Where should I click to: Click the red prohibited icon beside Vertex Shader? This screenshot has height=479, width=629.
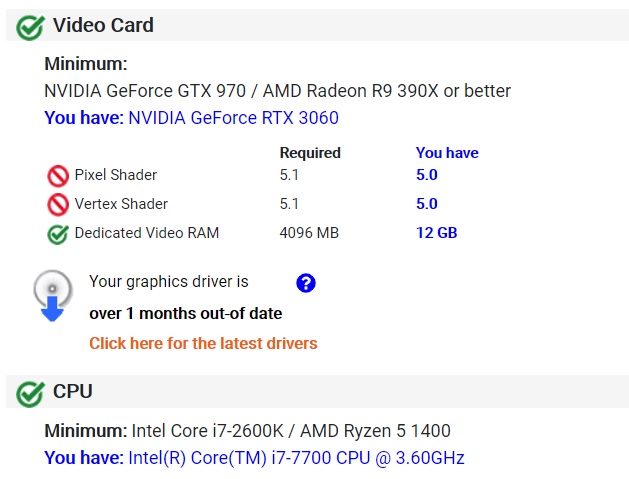pyautogui.click(x=58, y=205)
